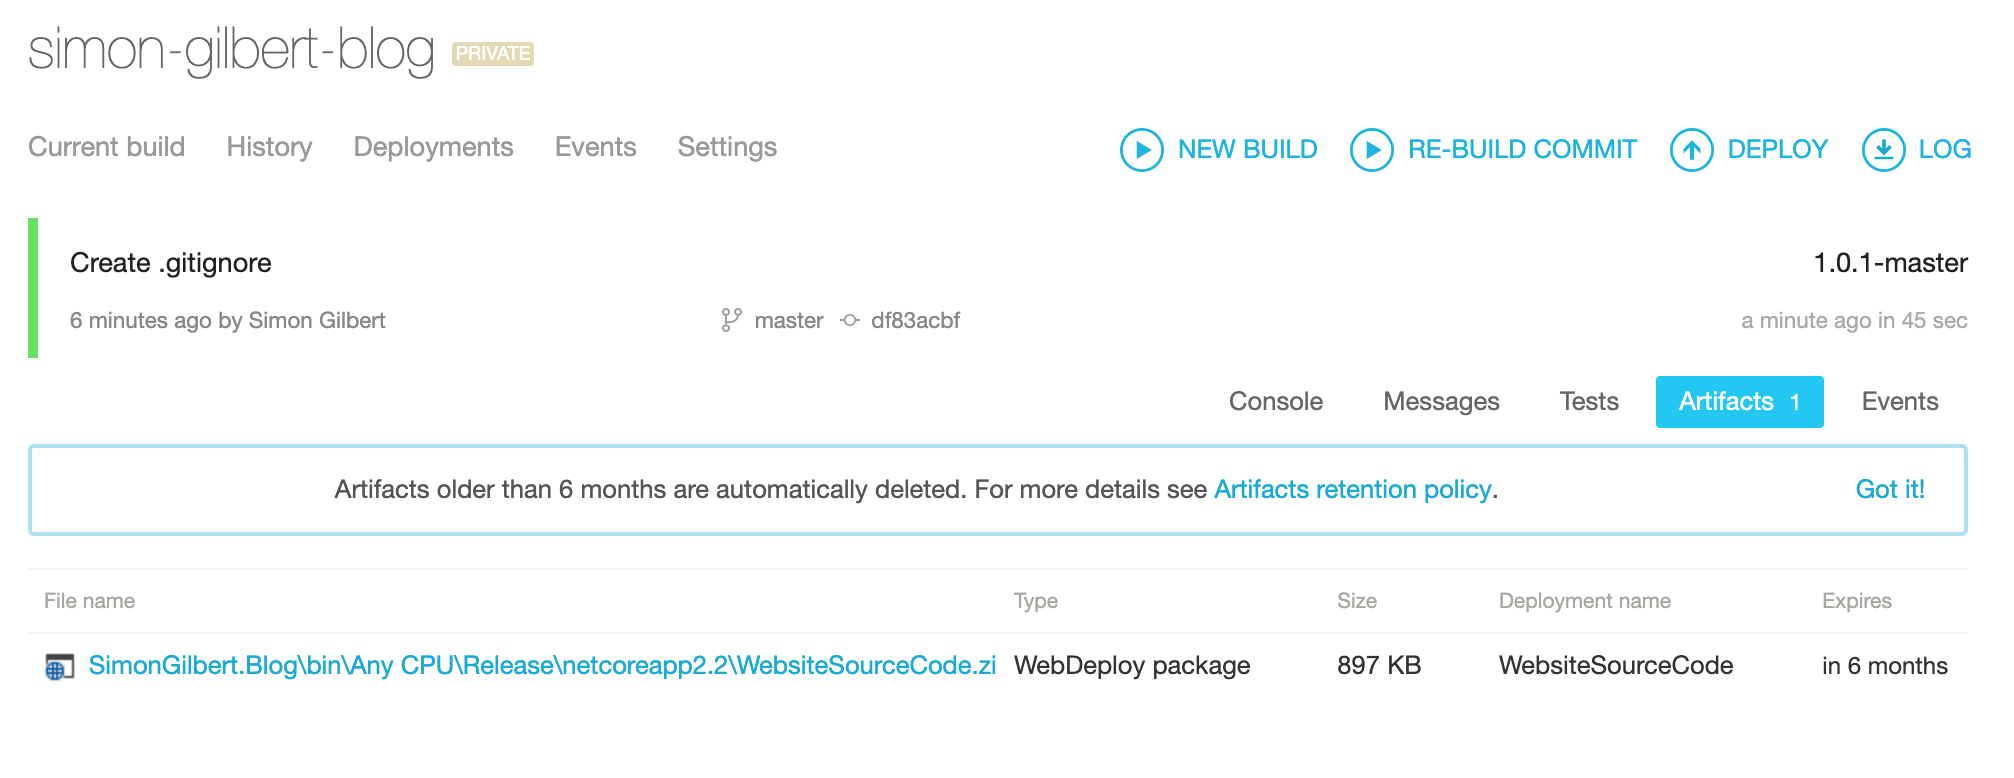Image resolution: width=2014 pixels, height=778 pixels.
Task: Click the WebDeploy package file icon
Action: click(60, 667)
